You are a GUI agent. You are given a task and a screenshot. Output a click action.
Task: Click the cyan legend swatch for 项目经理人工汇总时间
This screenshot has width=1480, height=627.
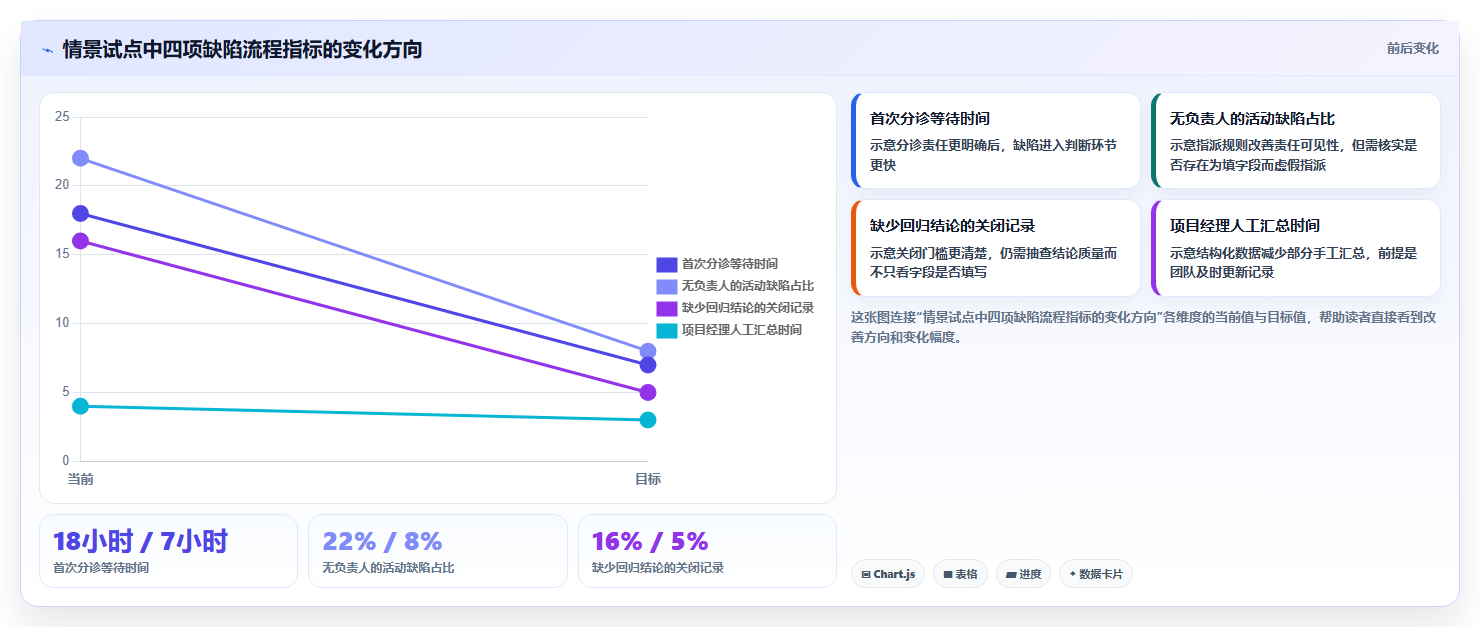[667, 330]
